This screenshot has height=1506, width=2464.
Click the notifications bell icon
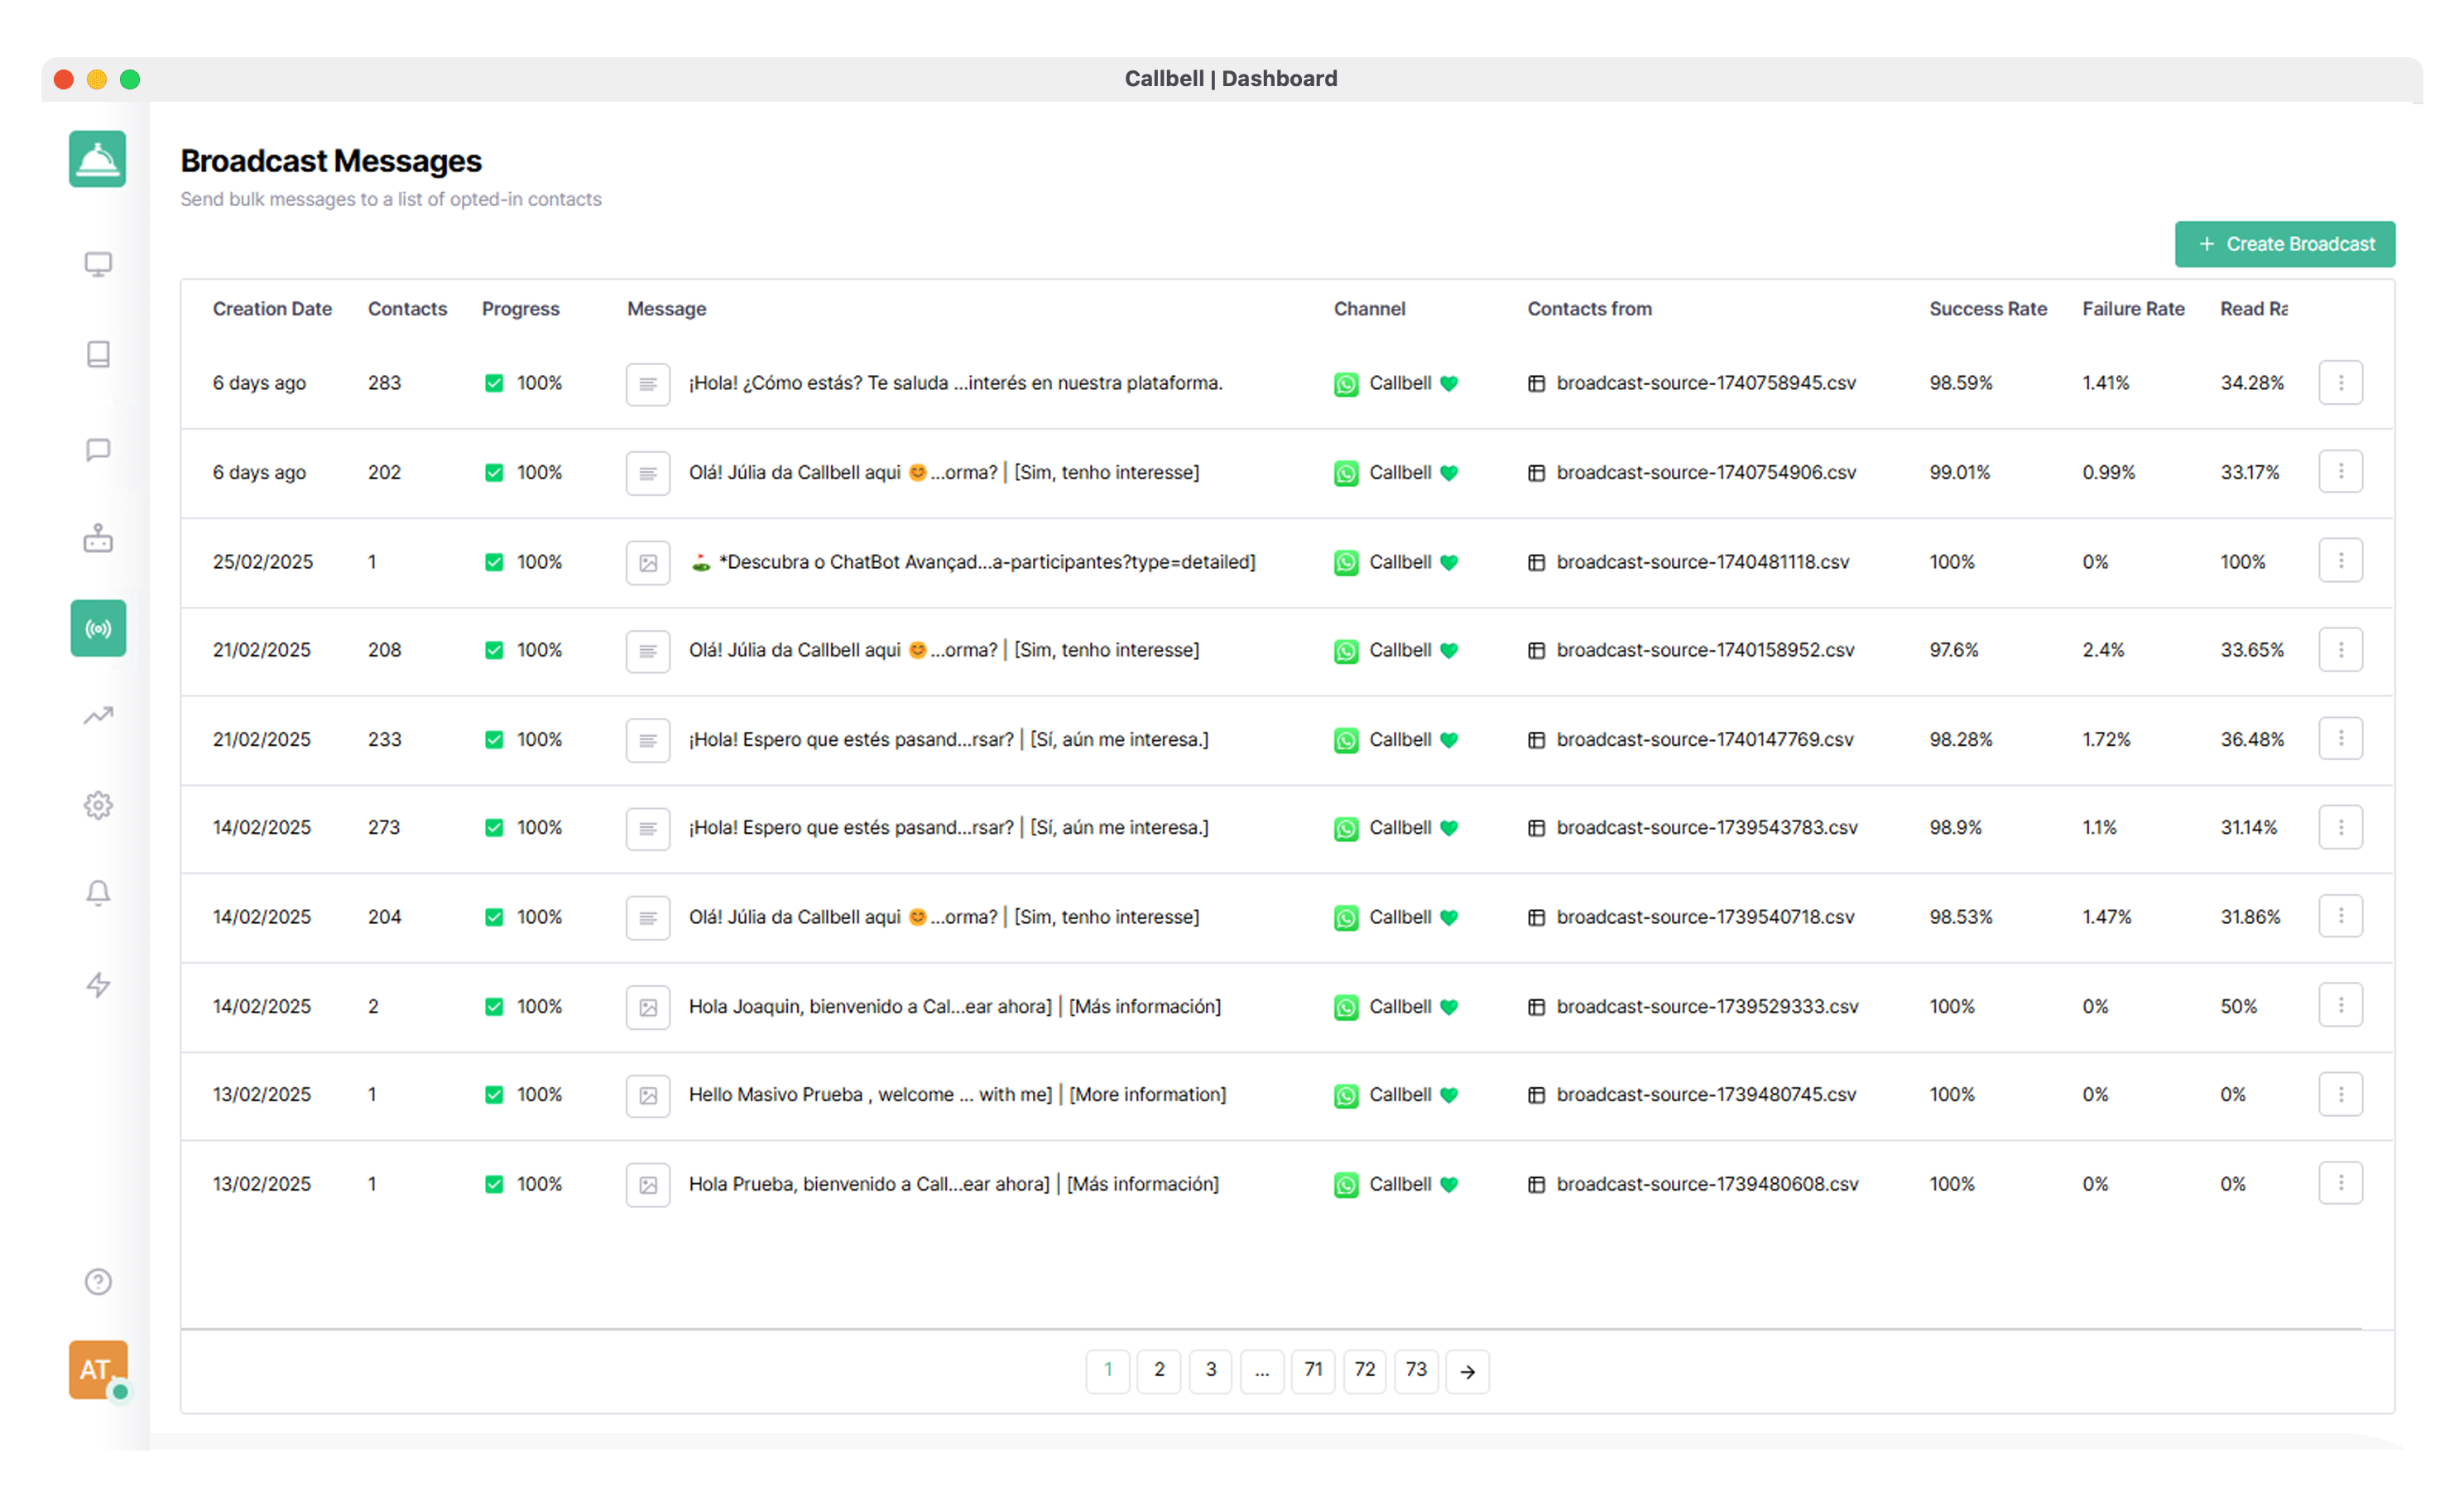[98, 893]
